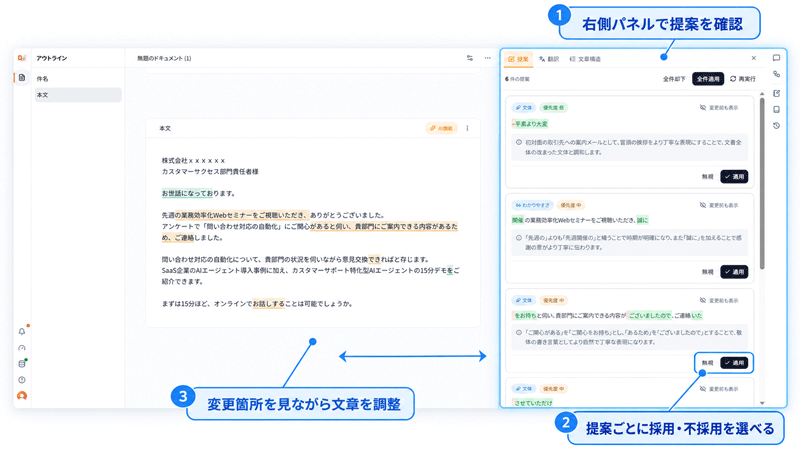
Task: Open the history clock icon in right rail
Action: [x=777, y=126]
